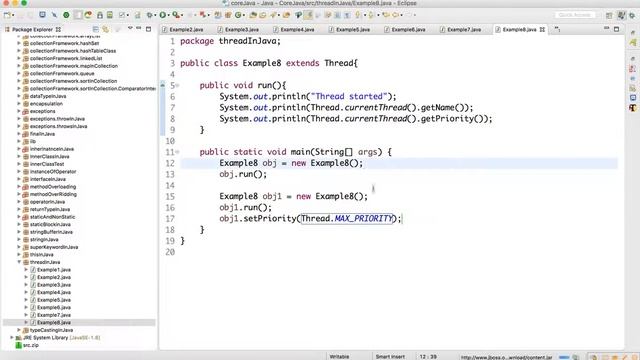
Task: Minimize the editor area
Action: click(607, 28)
